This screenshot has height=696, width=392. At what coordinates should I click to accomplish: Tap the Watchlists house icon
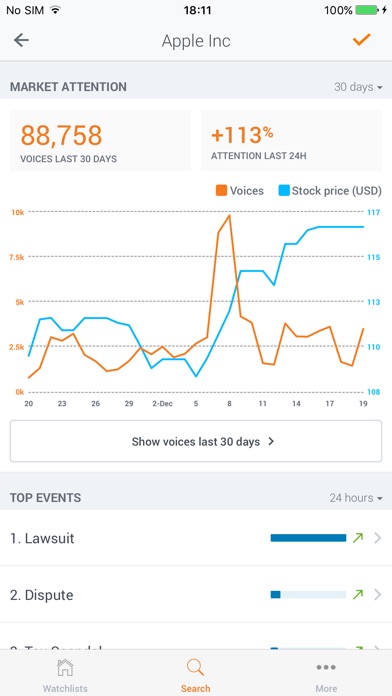click(x=65, y=667)
